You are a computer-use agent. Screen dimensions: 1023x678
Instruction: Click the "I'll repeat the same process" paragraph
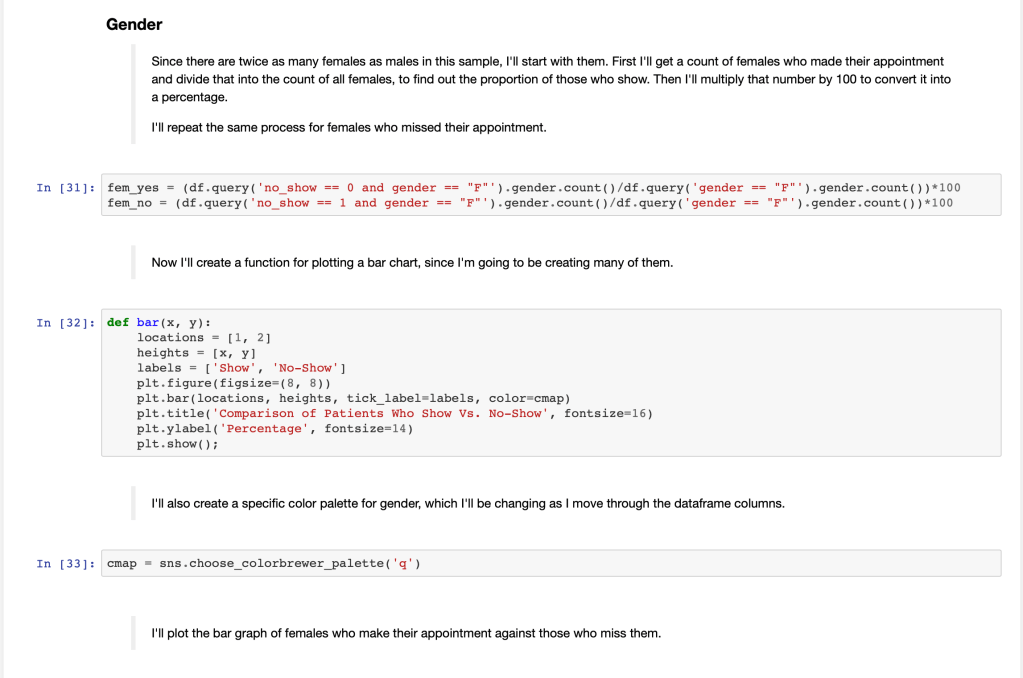(x=348, y=127)
